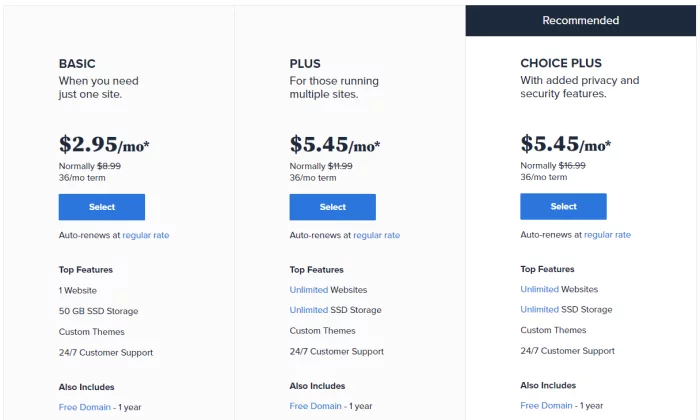Click the $2.95/mo price in Basic plan
This screenshot has width=700, height=420.
pyautogui.click(x=104, y=145)
